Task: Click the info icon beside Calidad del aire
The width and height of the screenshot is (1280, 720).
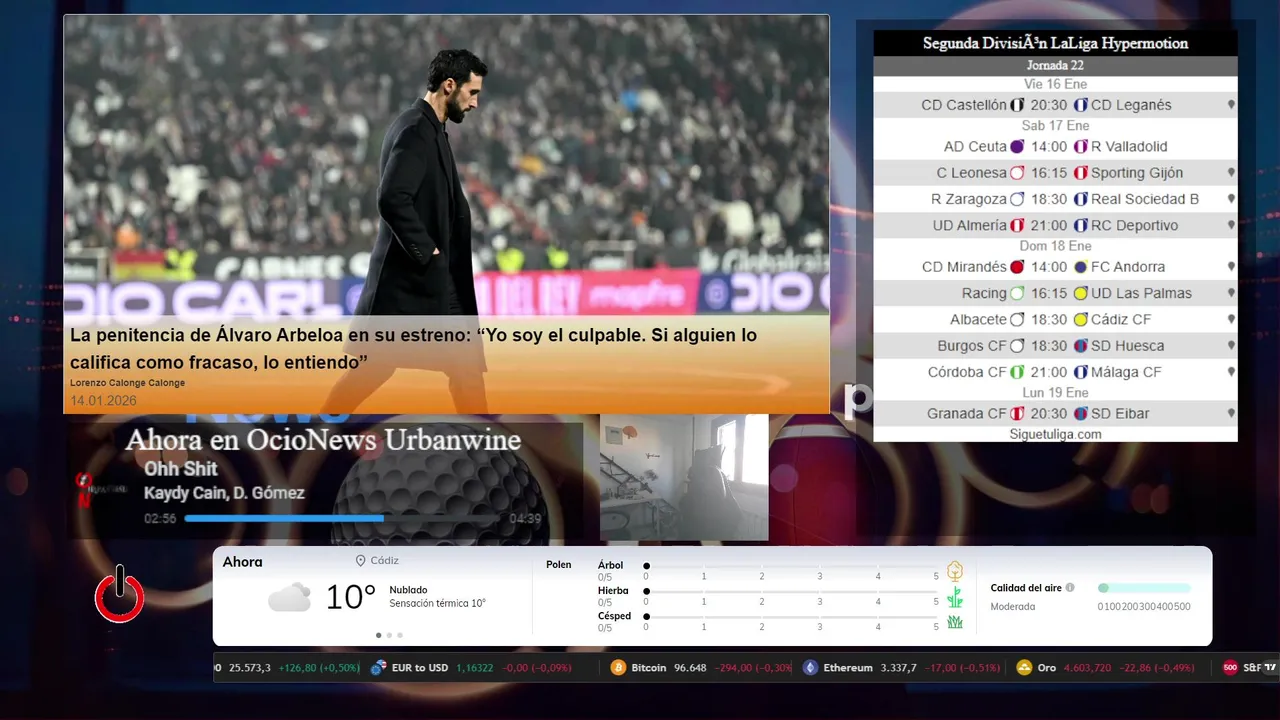Action: (x=1070, y=588)
